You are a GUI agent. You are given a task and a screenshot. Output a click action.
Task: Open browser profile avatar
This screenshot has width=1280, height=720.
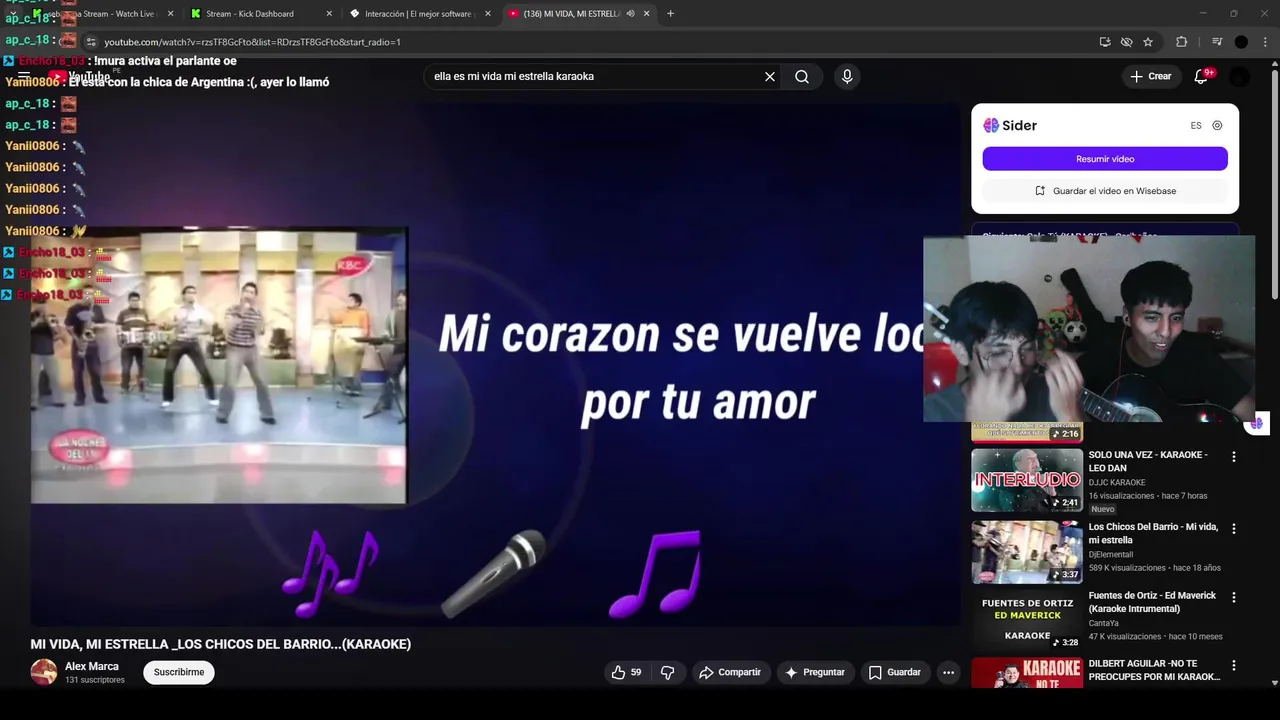click(1241, 42)
